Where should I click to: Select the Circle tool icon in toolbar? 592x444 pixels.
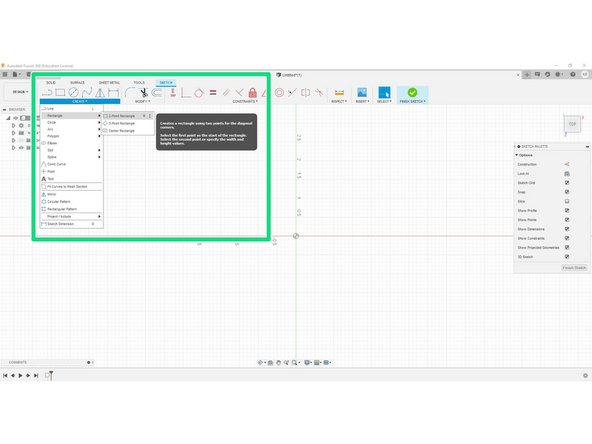(73, 92)
